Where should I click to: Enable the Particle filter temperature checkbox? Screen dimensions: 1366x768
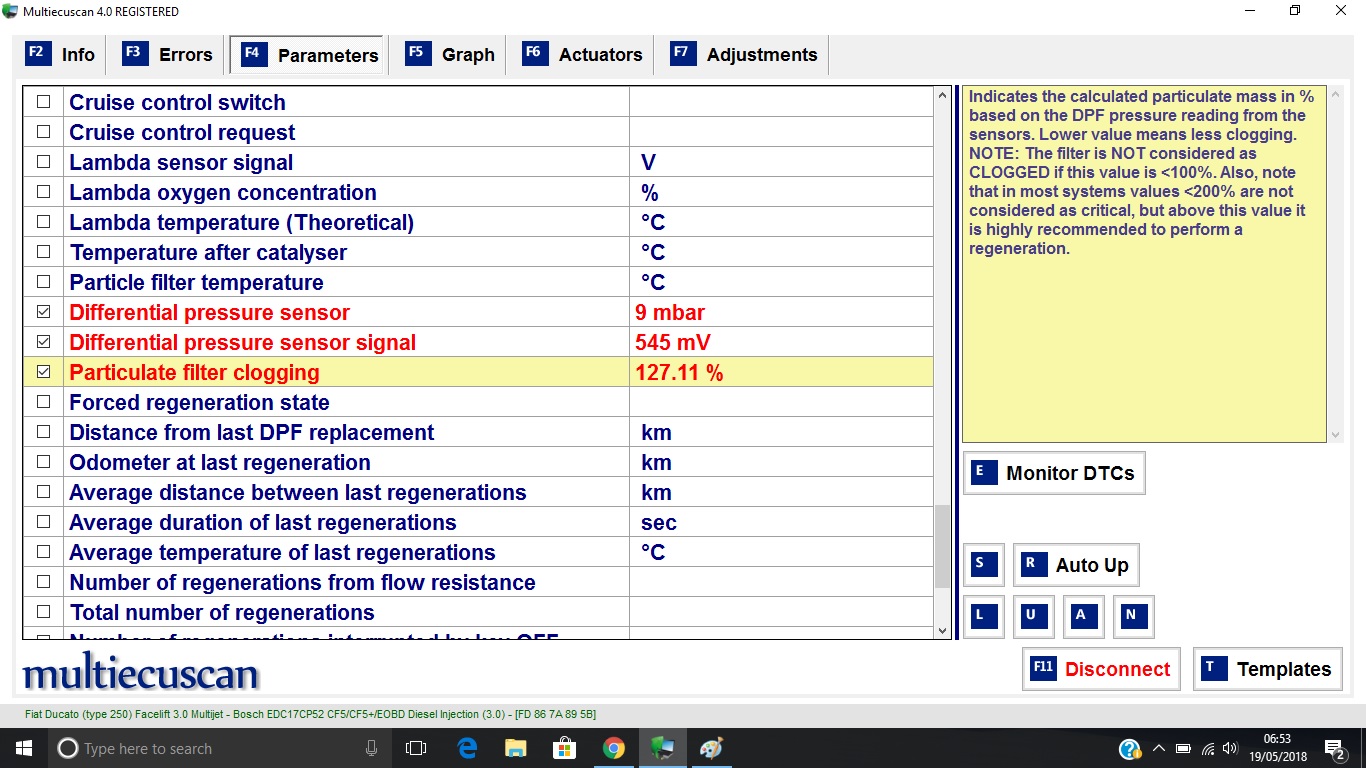point(43,282)
